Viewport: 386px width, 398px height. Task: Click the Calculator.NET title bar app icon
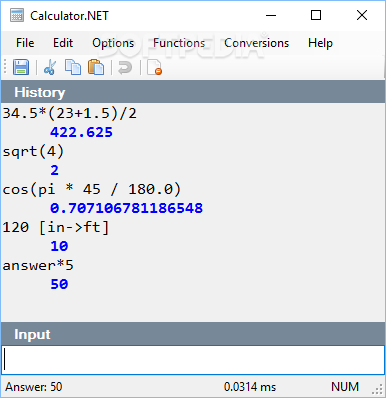(x=17, y=16)
